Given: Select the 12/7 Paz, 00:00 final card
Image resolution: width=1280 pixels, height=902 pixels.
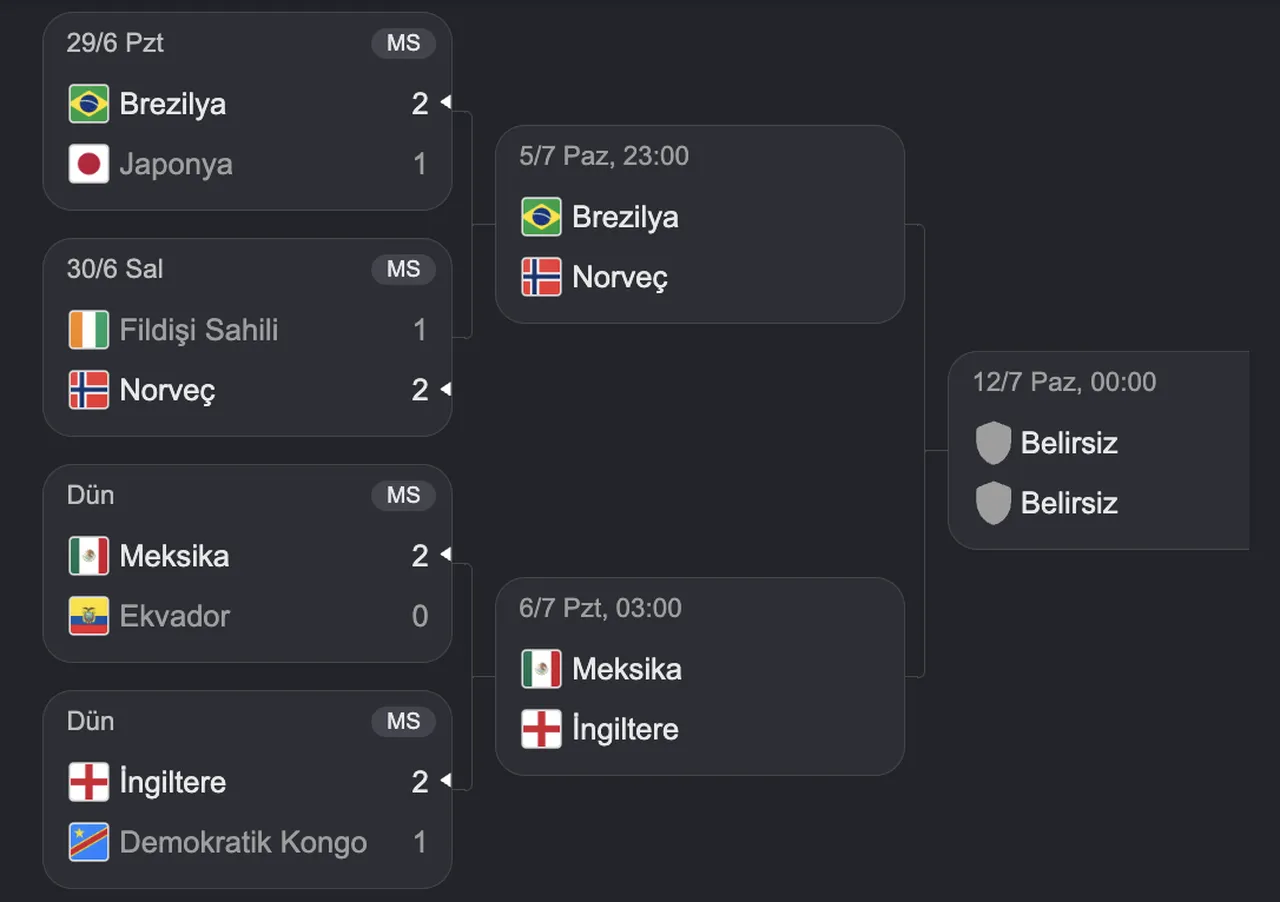Looking at the screenshot, I should point(1099,450).
